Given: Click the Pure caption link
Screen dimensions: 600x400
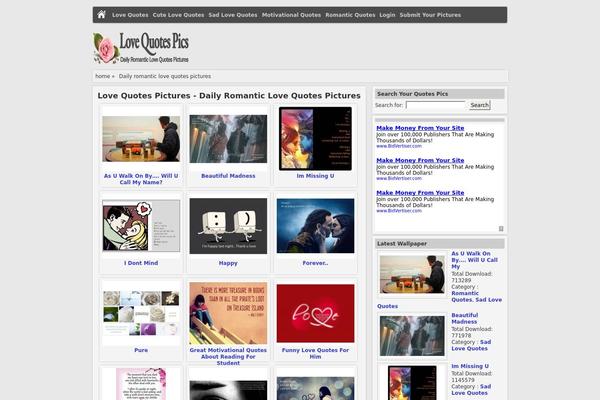Looking at the screenshot, I should pos(141,350).
